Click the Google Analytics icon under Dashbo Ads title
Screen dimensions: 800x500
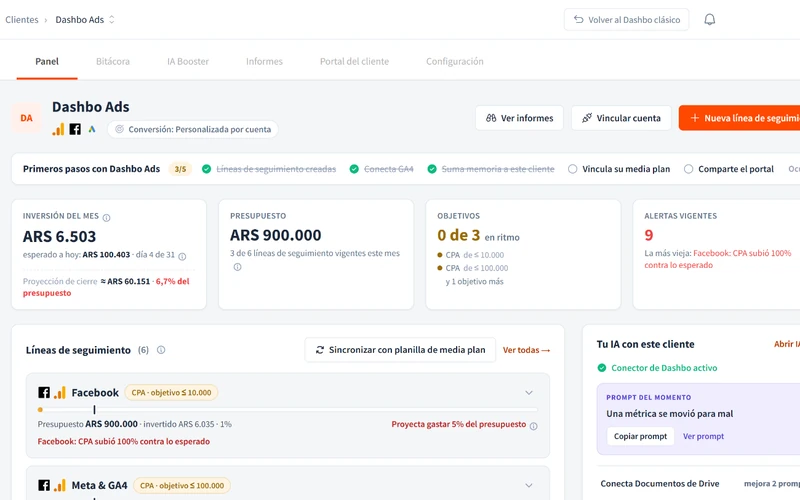pyautogui.click(x=58, y=129)
